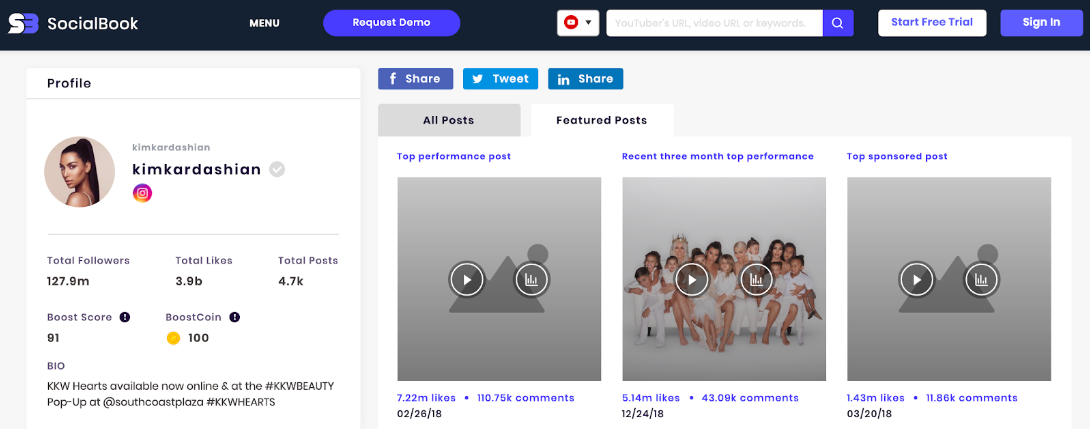
Task: Open the YouTube platform selector dropdown
Action: (578, 23)
